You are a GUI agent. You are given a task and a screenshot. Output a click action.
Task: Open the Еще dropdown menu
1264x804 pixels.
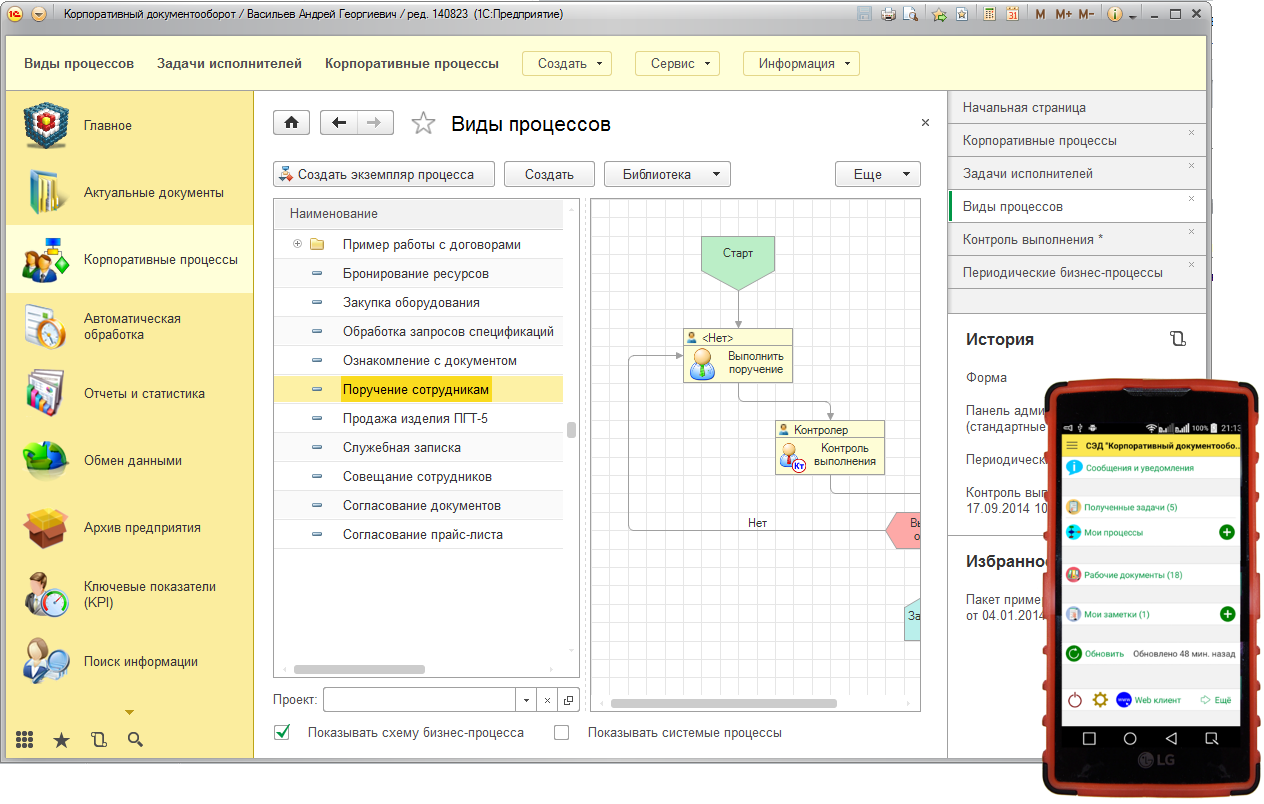877,174
